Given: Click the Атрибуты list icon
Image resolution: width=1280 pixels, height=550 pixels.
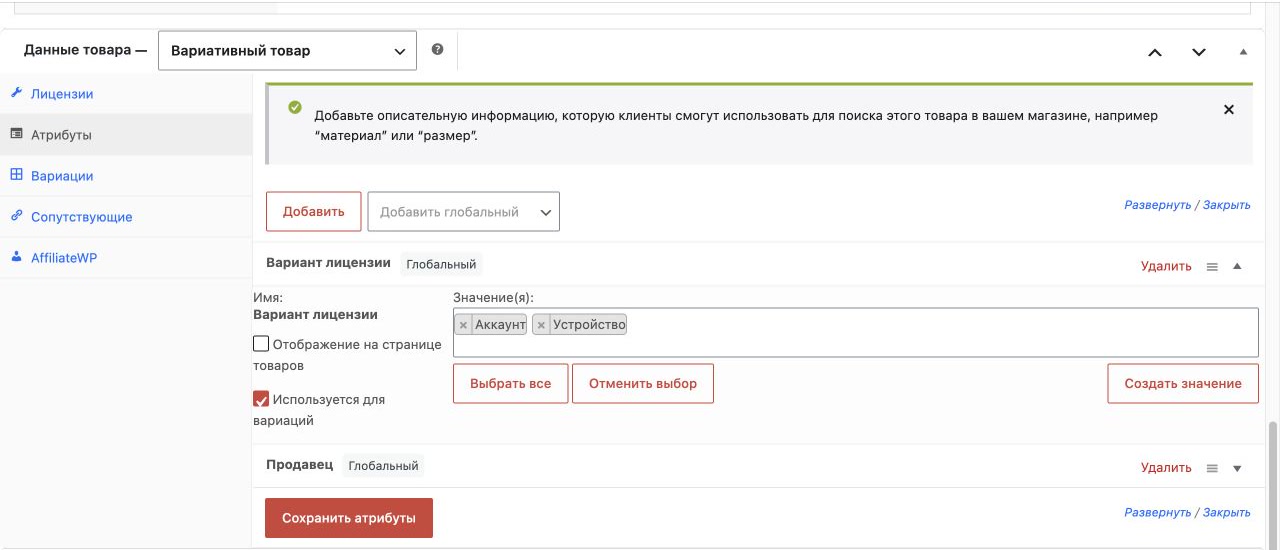Looking at the screenshot, I should (16, 134).
